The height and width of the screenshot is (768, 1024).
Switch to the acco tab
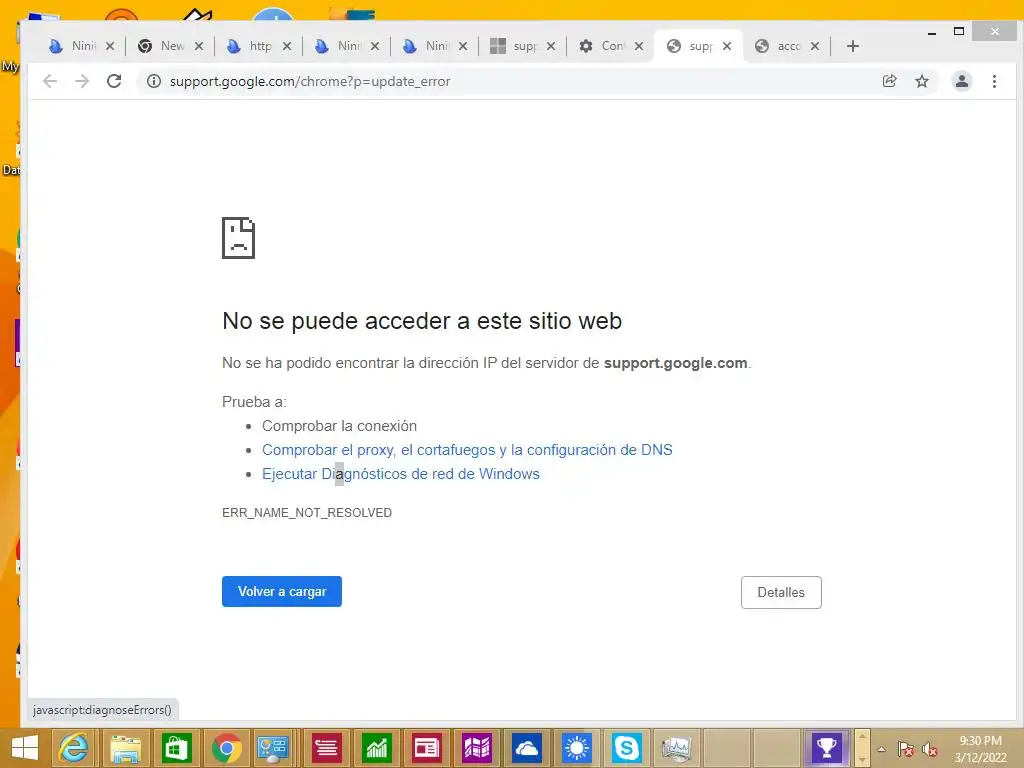[787, 46]
